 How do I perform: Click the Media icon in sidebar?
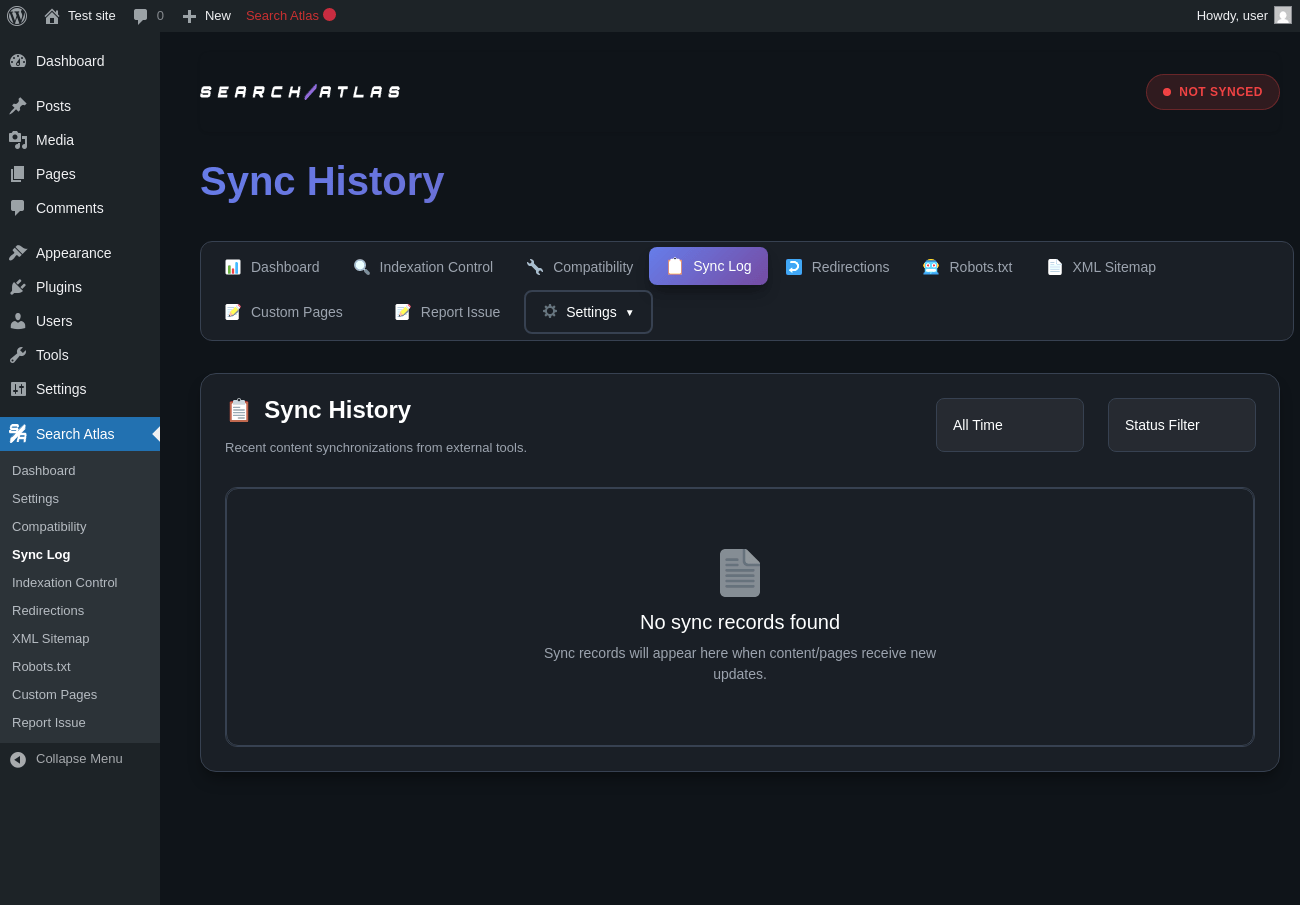pos(18,140)
